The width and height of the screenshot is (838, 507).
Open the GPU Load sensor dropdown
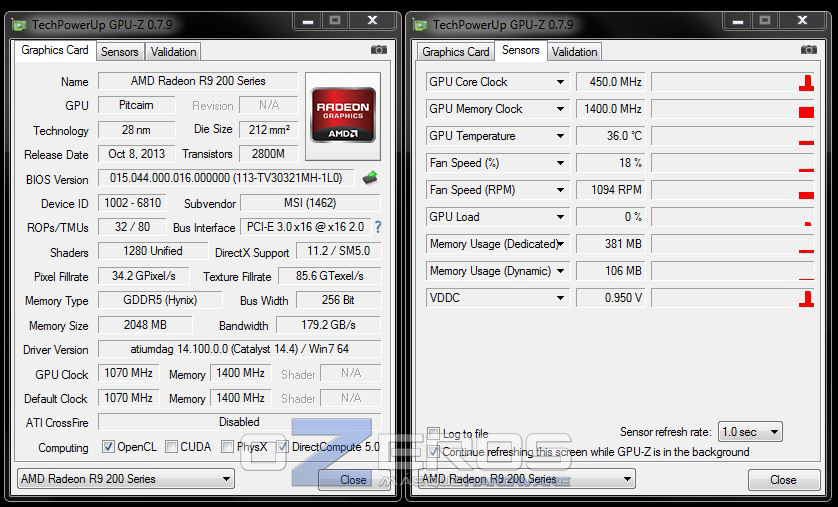(x=560, y=217)
